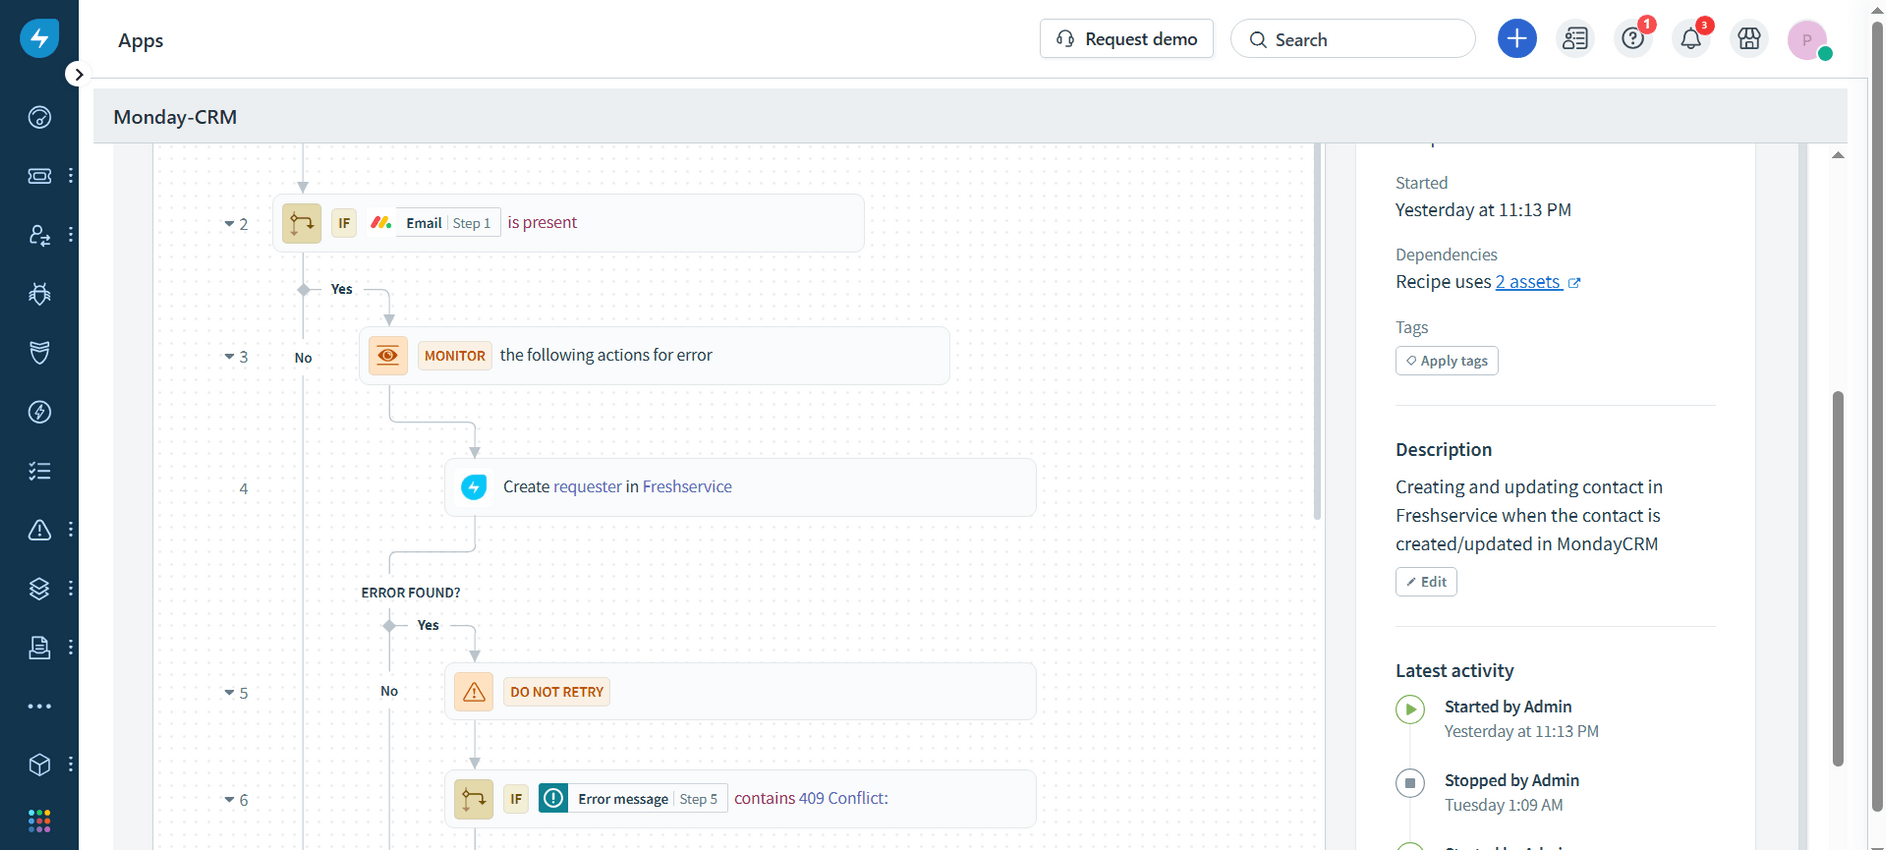1886x850 pixels.
Task: Select the warning icon in DO NOT RETRY step
Action: (474, 691)
